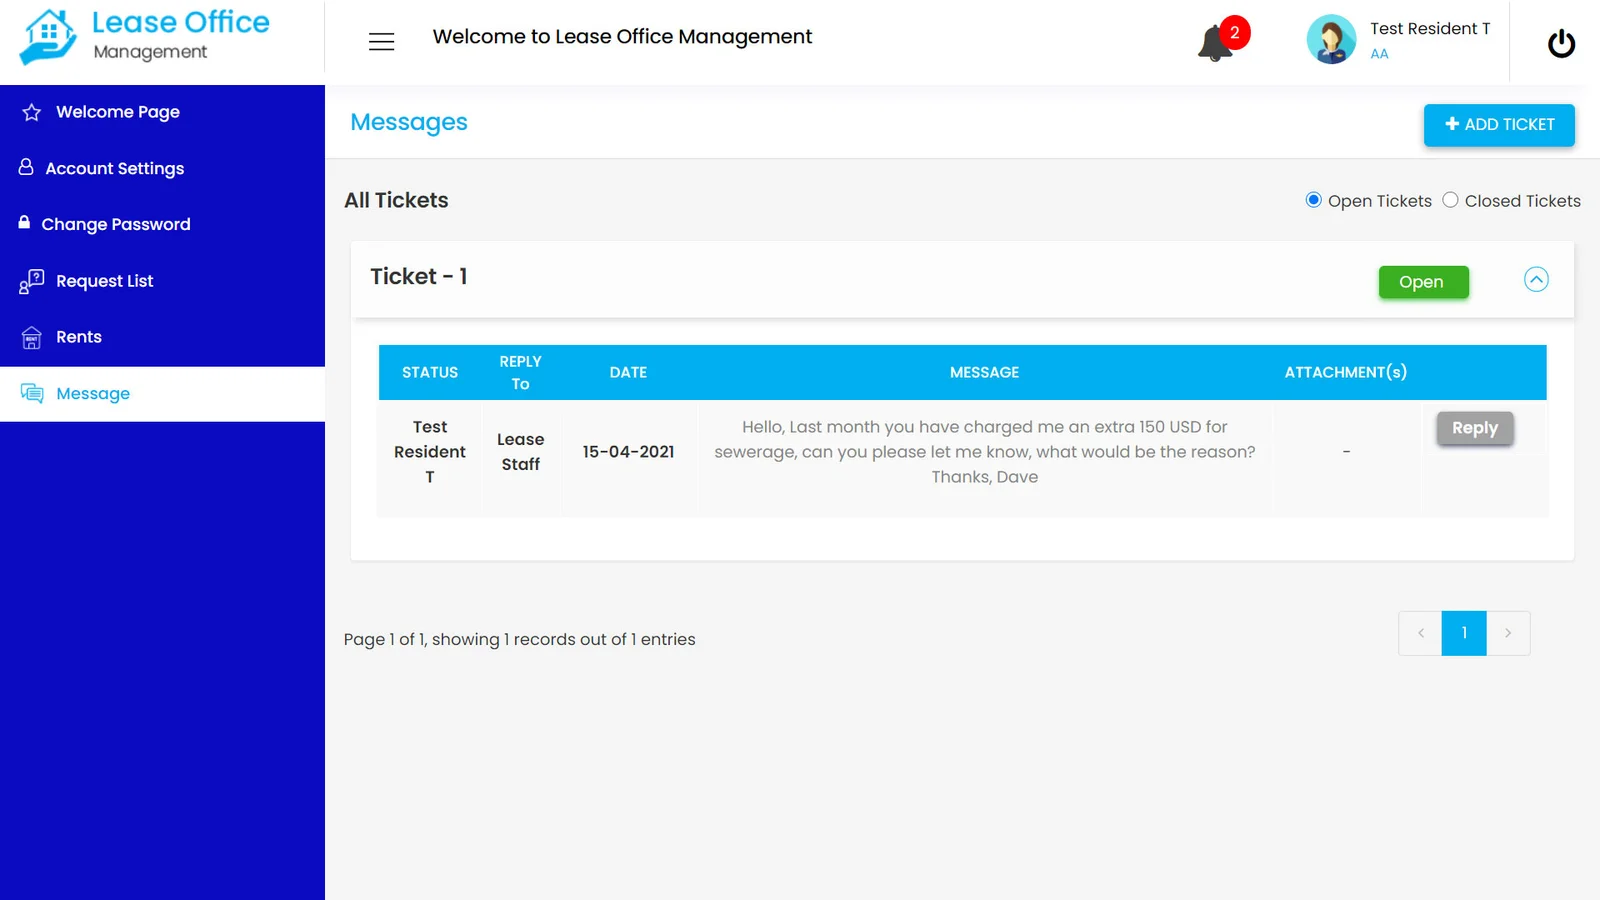The image size is (1600, 900).
Task: Collapse Ticket - 1 using the chevron circle
Action: pyautogui.click(x=1536, y=279)
